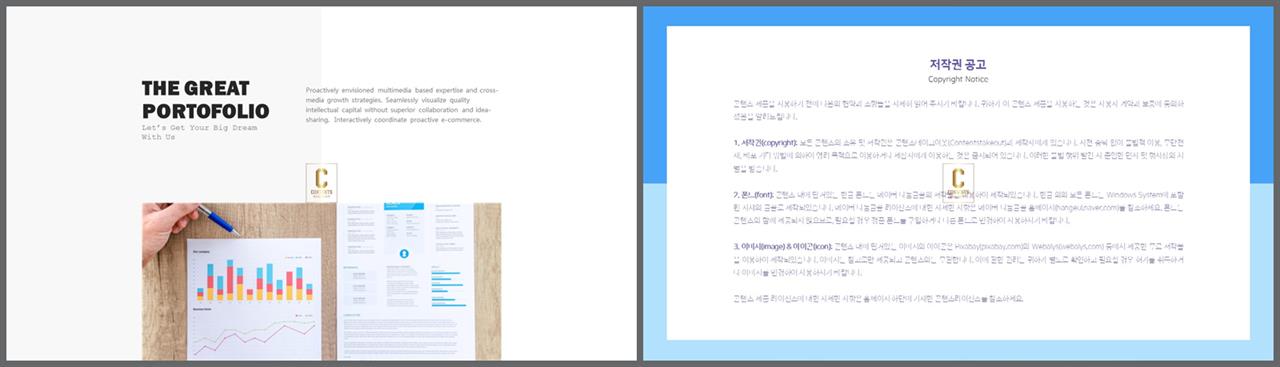Click the 'Proactively envisioned multimedia' paragraph
Image resolution: width=1280 pixels, height=367 pixels.
coord(402,104)
